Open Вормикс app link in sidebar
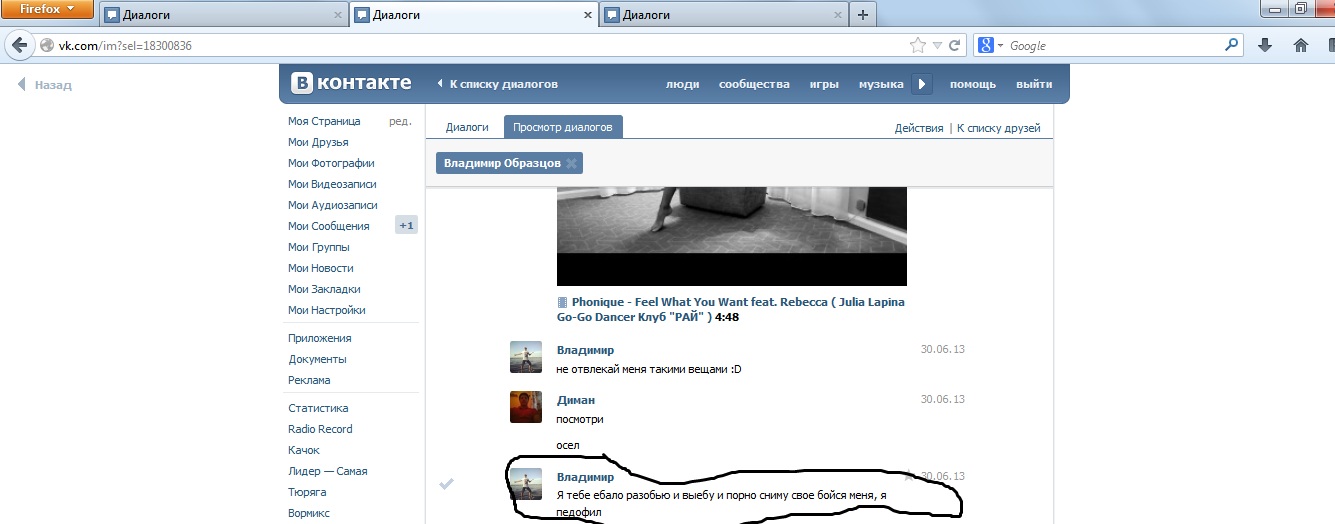1335x524 pixels. (x=309, y=513)
